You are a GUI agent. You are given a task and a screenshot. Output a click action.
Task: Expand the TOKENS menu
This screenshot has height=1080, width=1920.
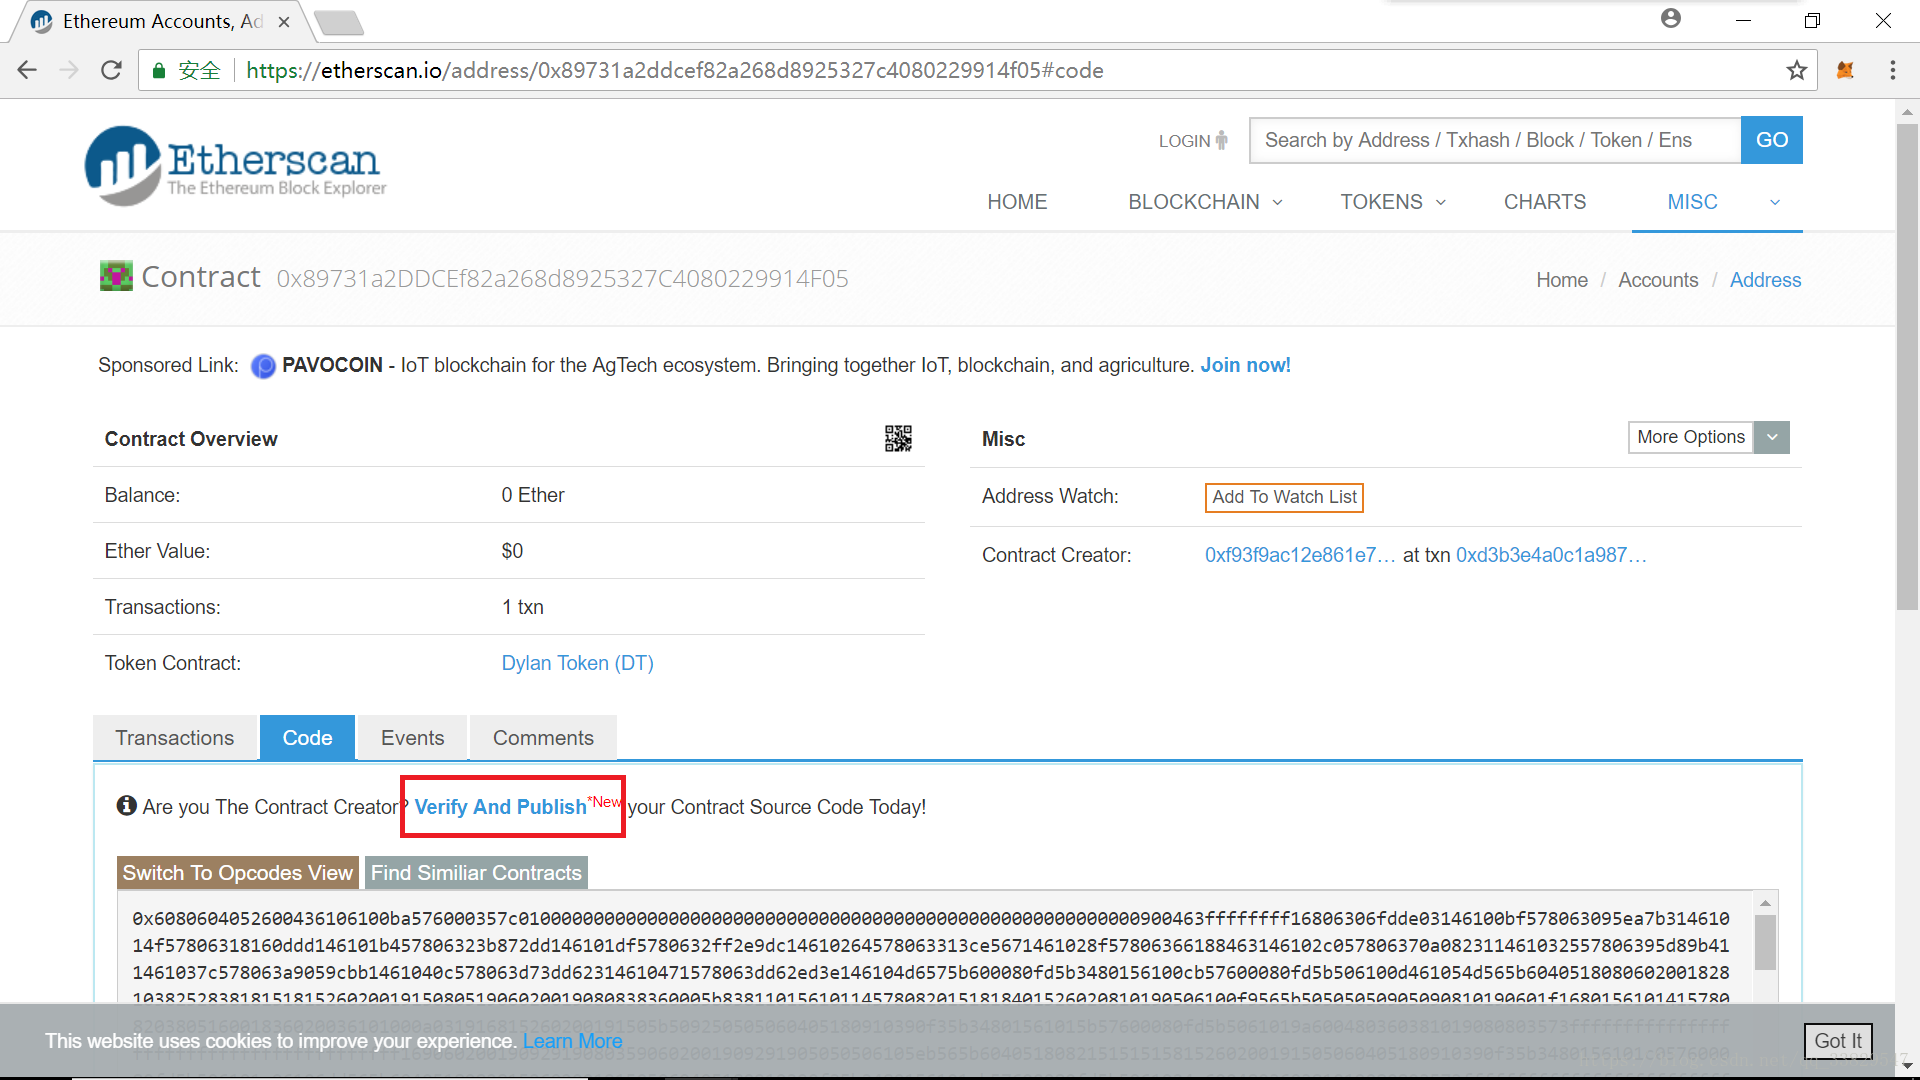1392,202
